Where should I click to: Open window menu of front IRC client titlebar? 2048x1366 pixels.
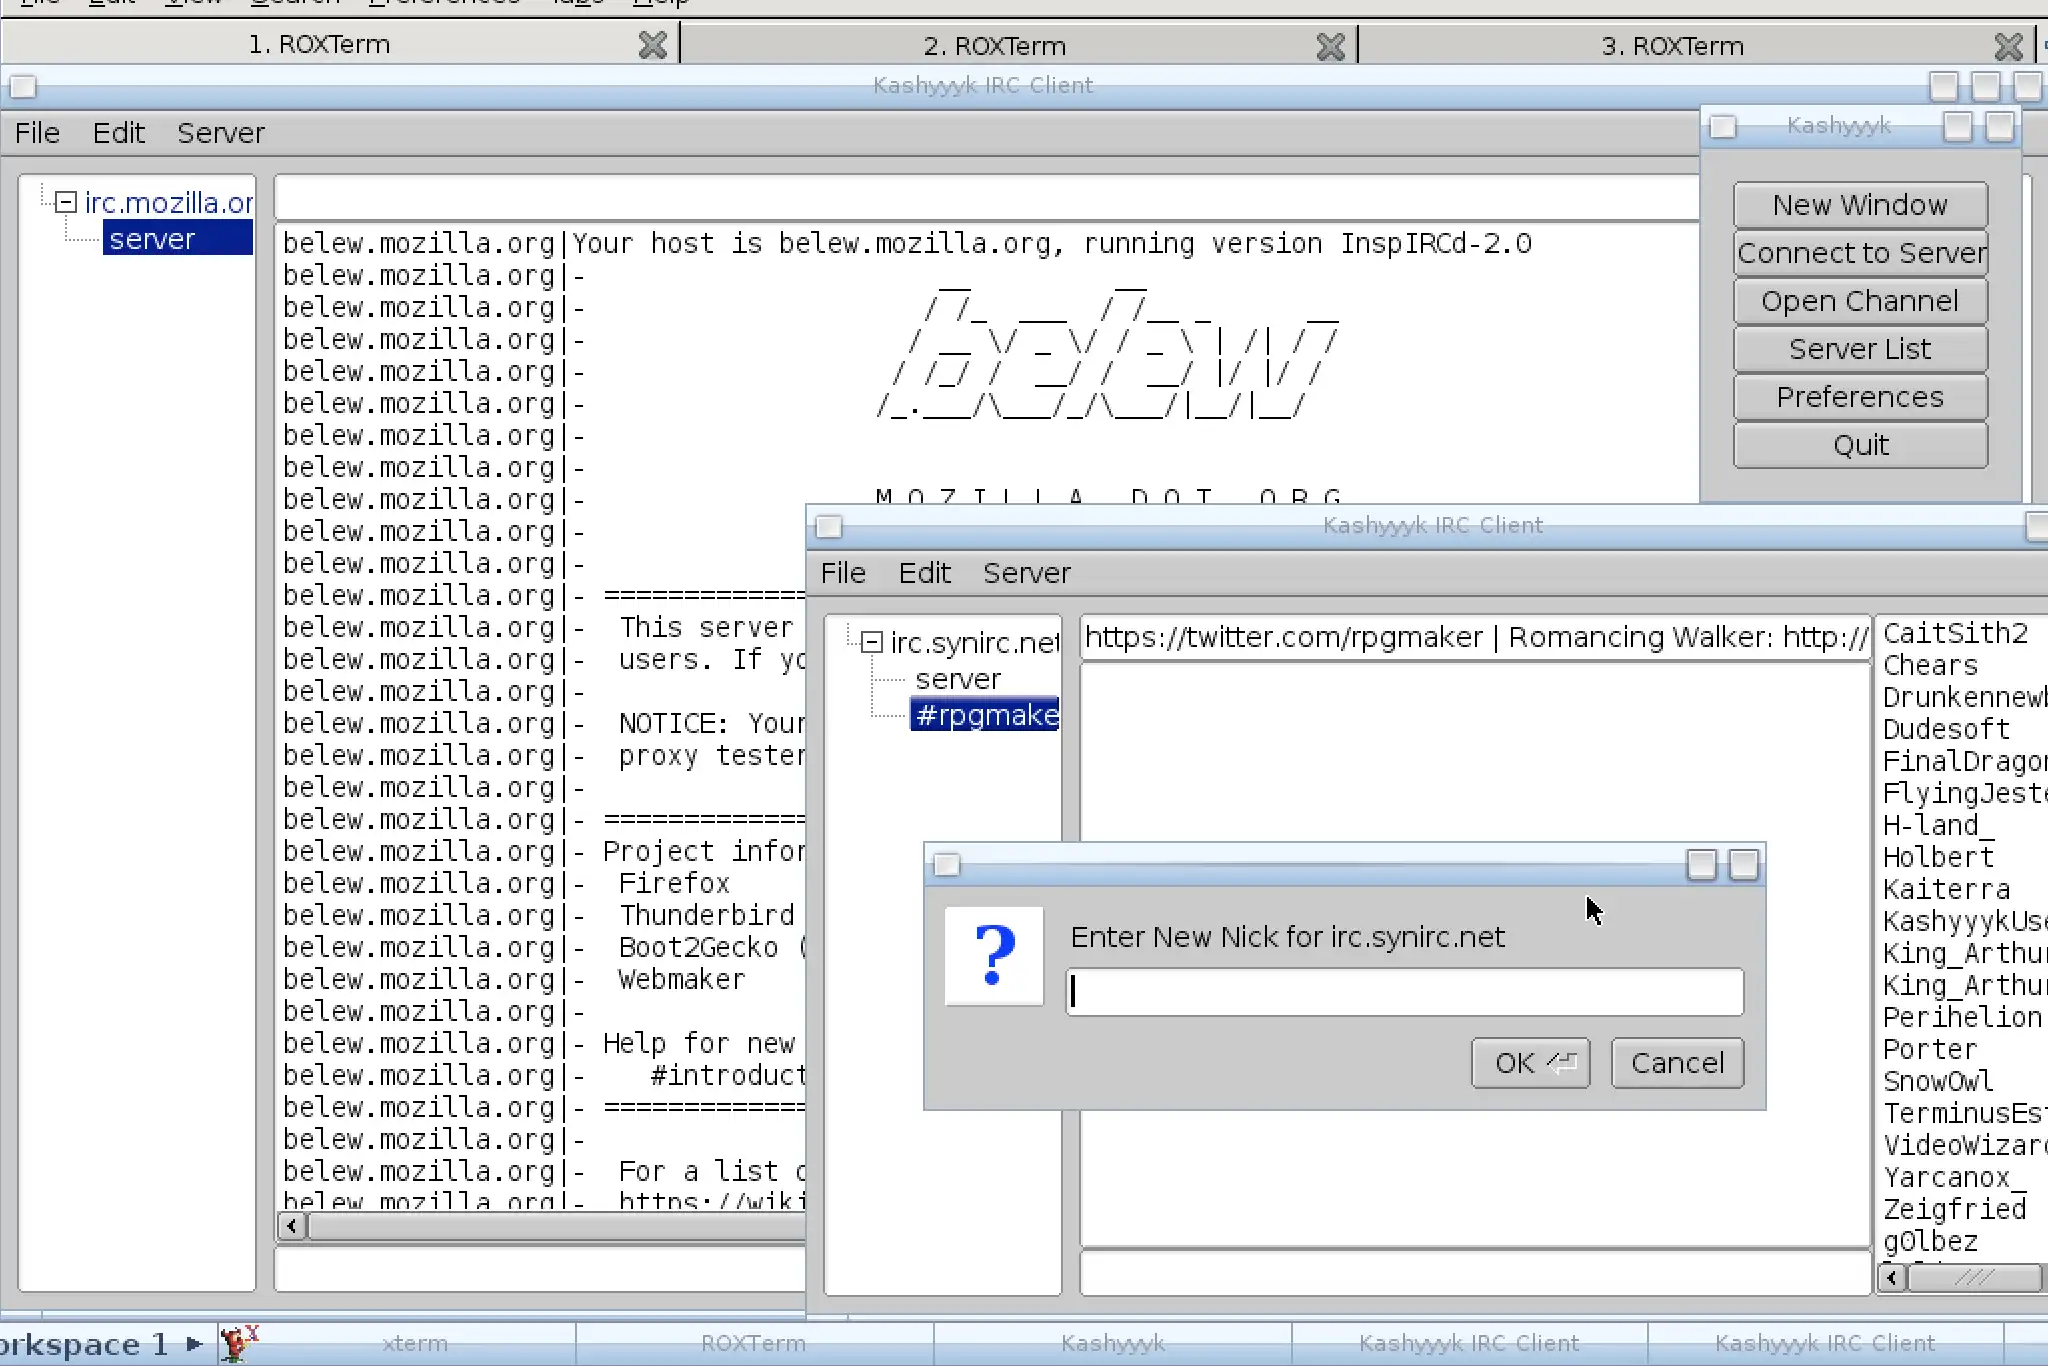(828, 526)
